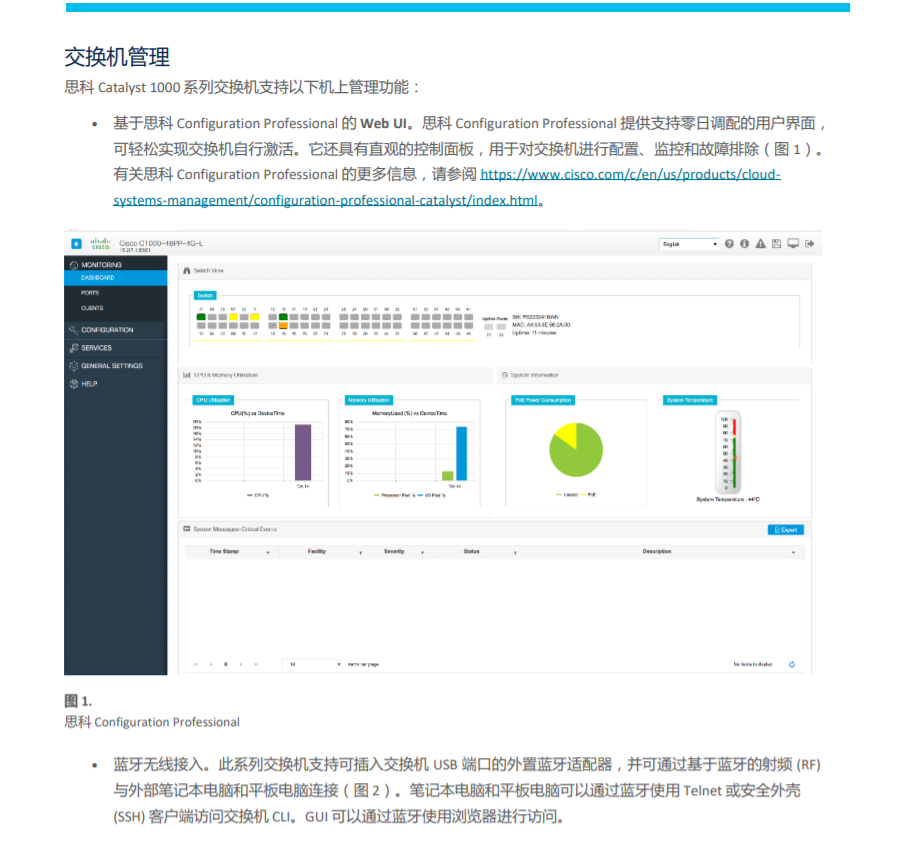913x847 pixels.
Task: Click the 图 1. figure caption
Action: 78,701
